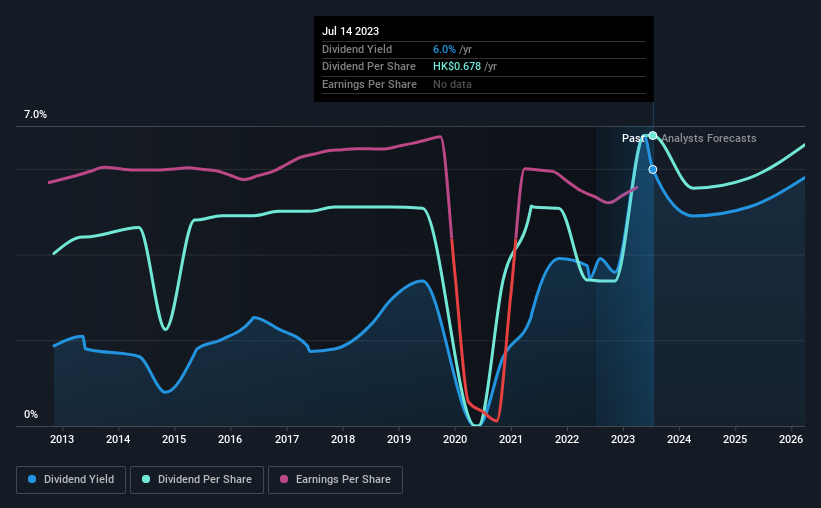The height and width of the screenshot is (508, 821).
Task: Click the teal Dividend Per Share legend dot
Action: [146, 479]
